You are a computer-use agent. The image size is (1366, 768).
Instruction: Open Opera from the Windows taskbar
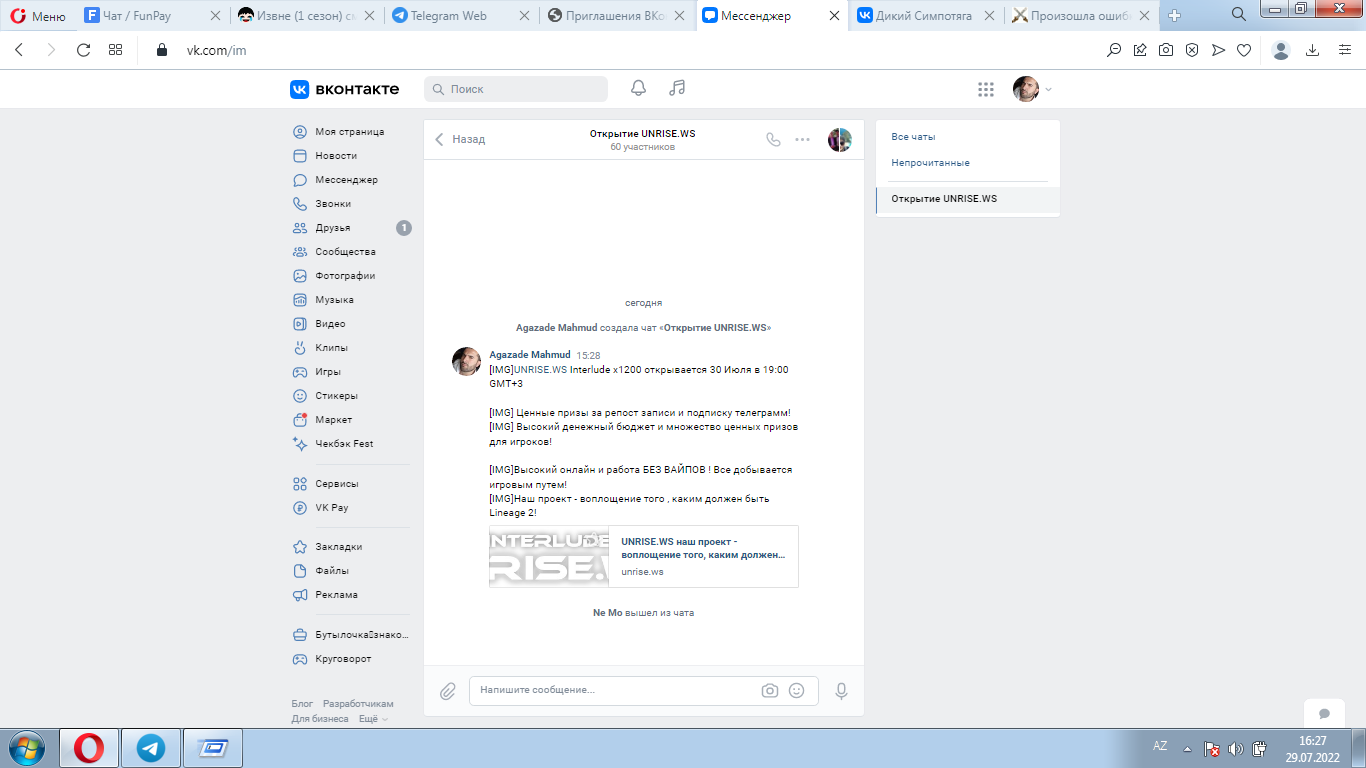pos(89,748)
